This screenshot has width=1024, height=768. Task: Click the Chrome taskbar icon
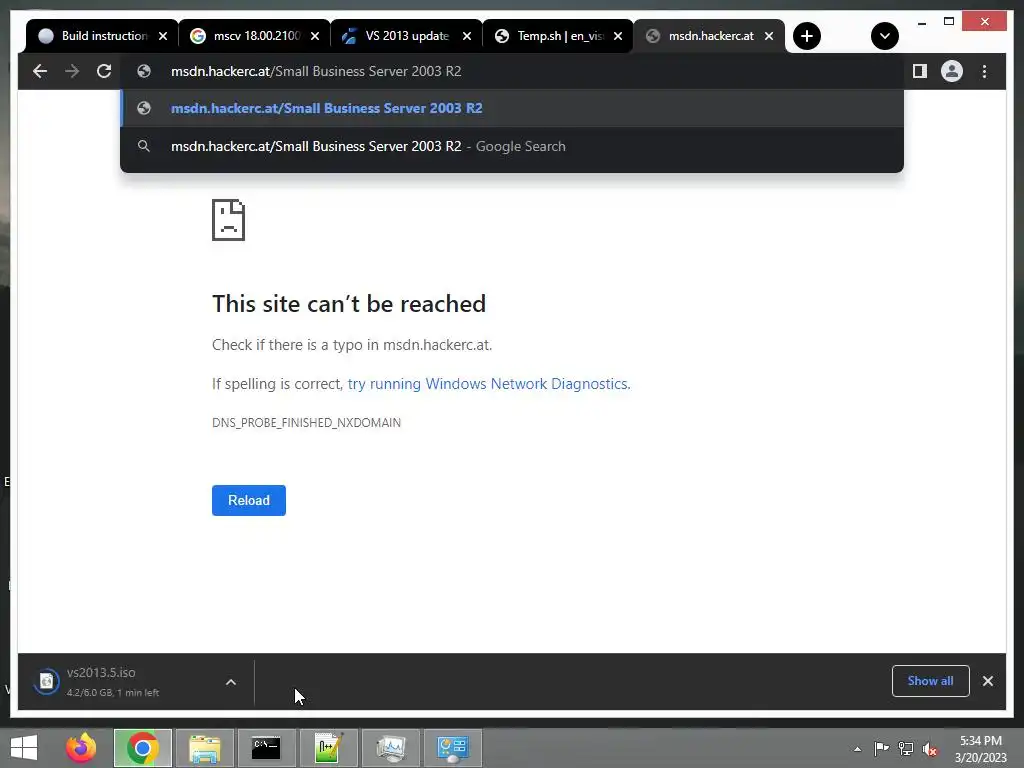(142, 748)
